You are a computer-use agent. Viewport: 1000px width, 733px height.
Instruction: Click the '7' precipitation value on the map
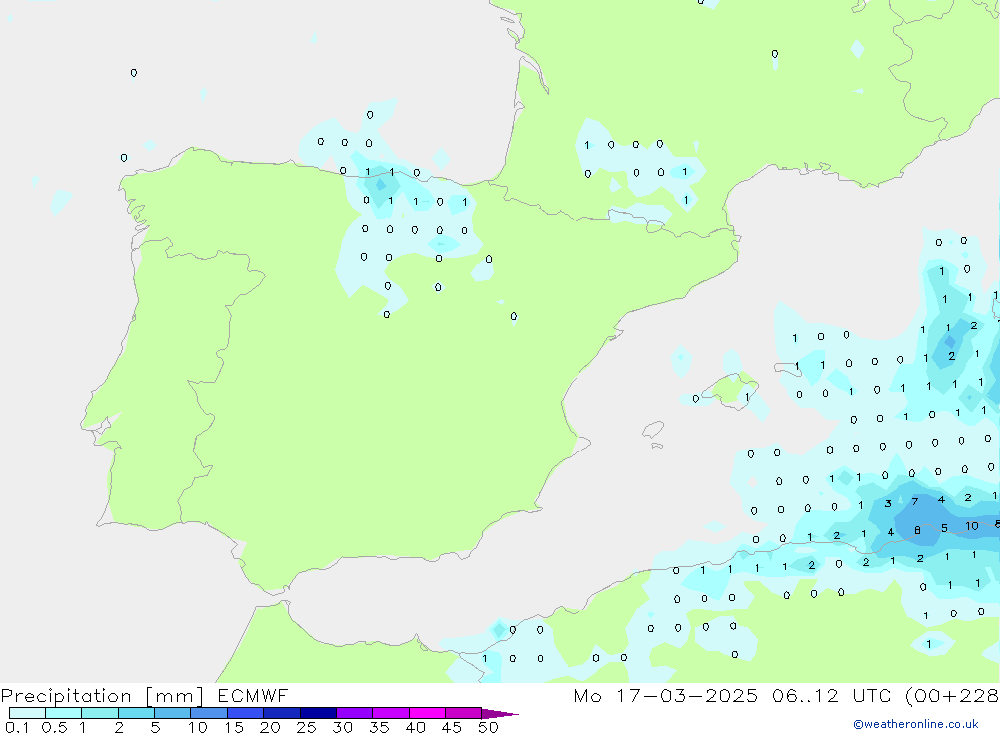[915, 501]
